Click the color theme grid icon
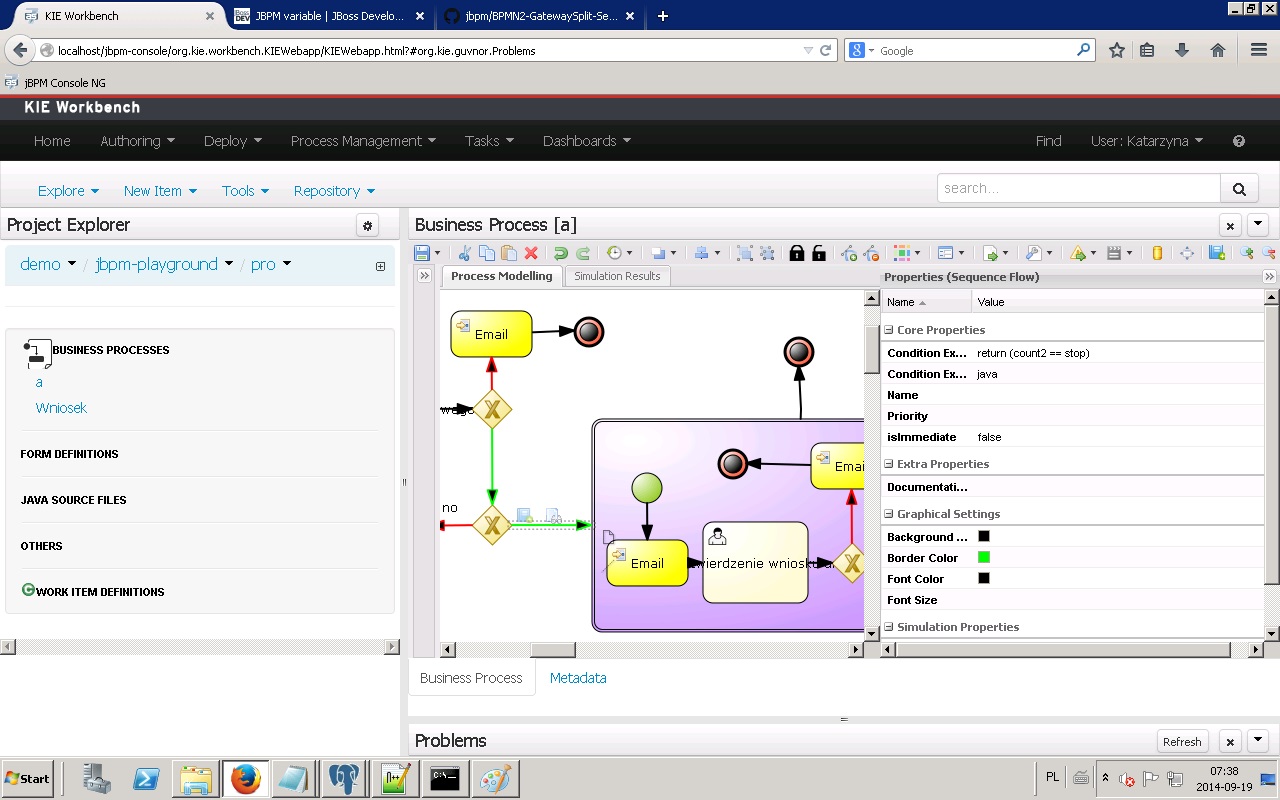1280x800 pixels. [901, 253]
